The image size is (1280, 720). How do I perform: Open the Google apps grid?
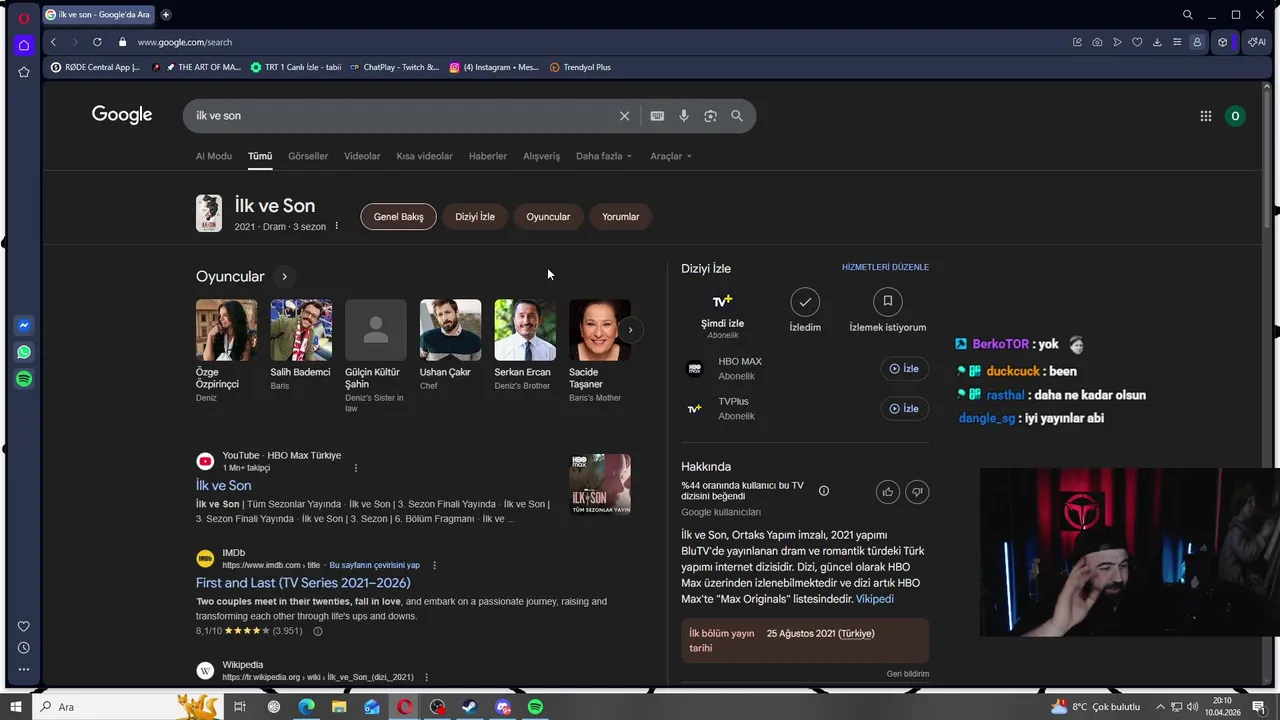pyautogui.click(x=1206, y=116)
